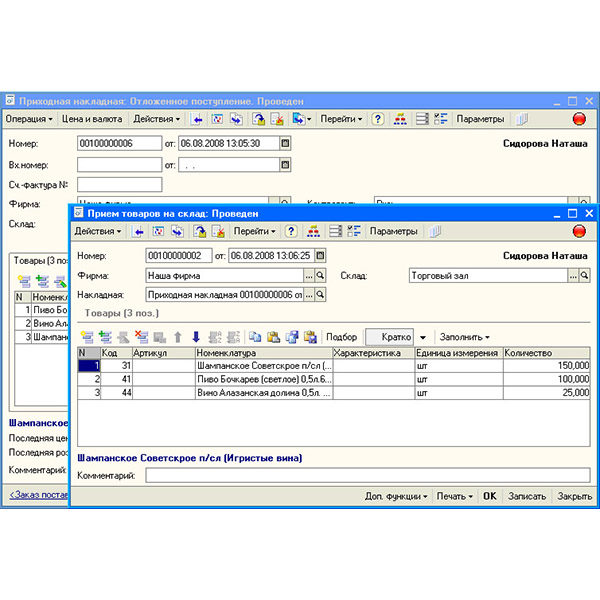Open the Заказ постав link in back window
Screen dimensions: 600x600
[39, 495]
